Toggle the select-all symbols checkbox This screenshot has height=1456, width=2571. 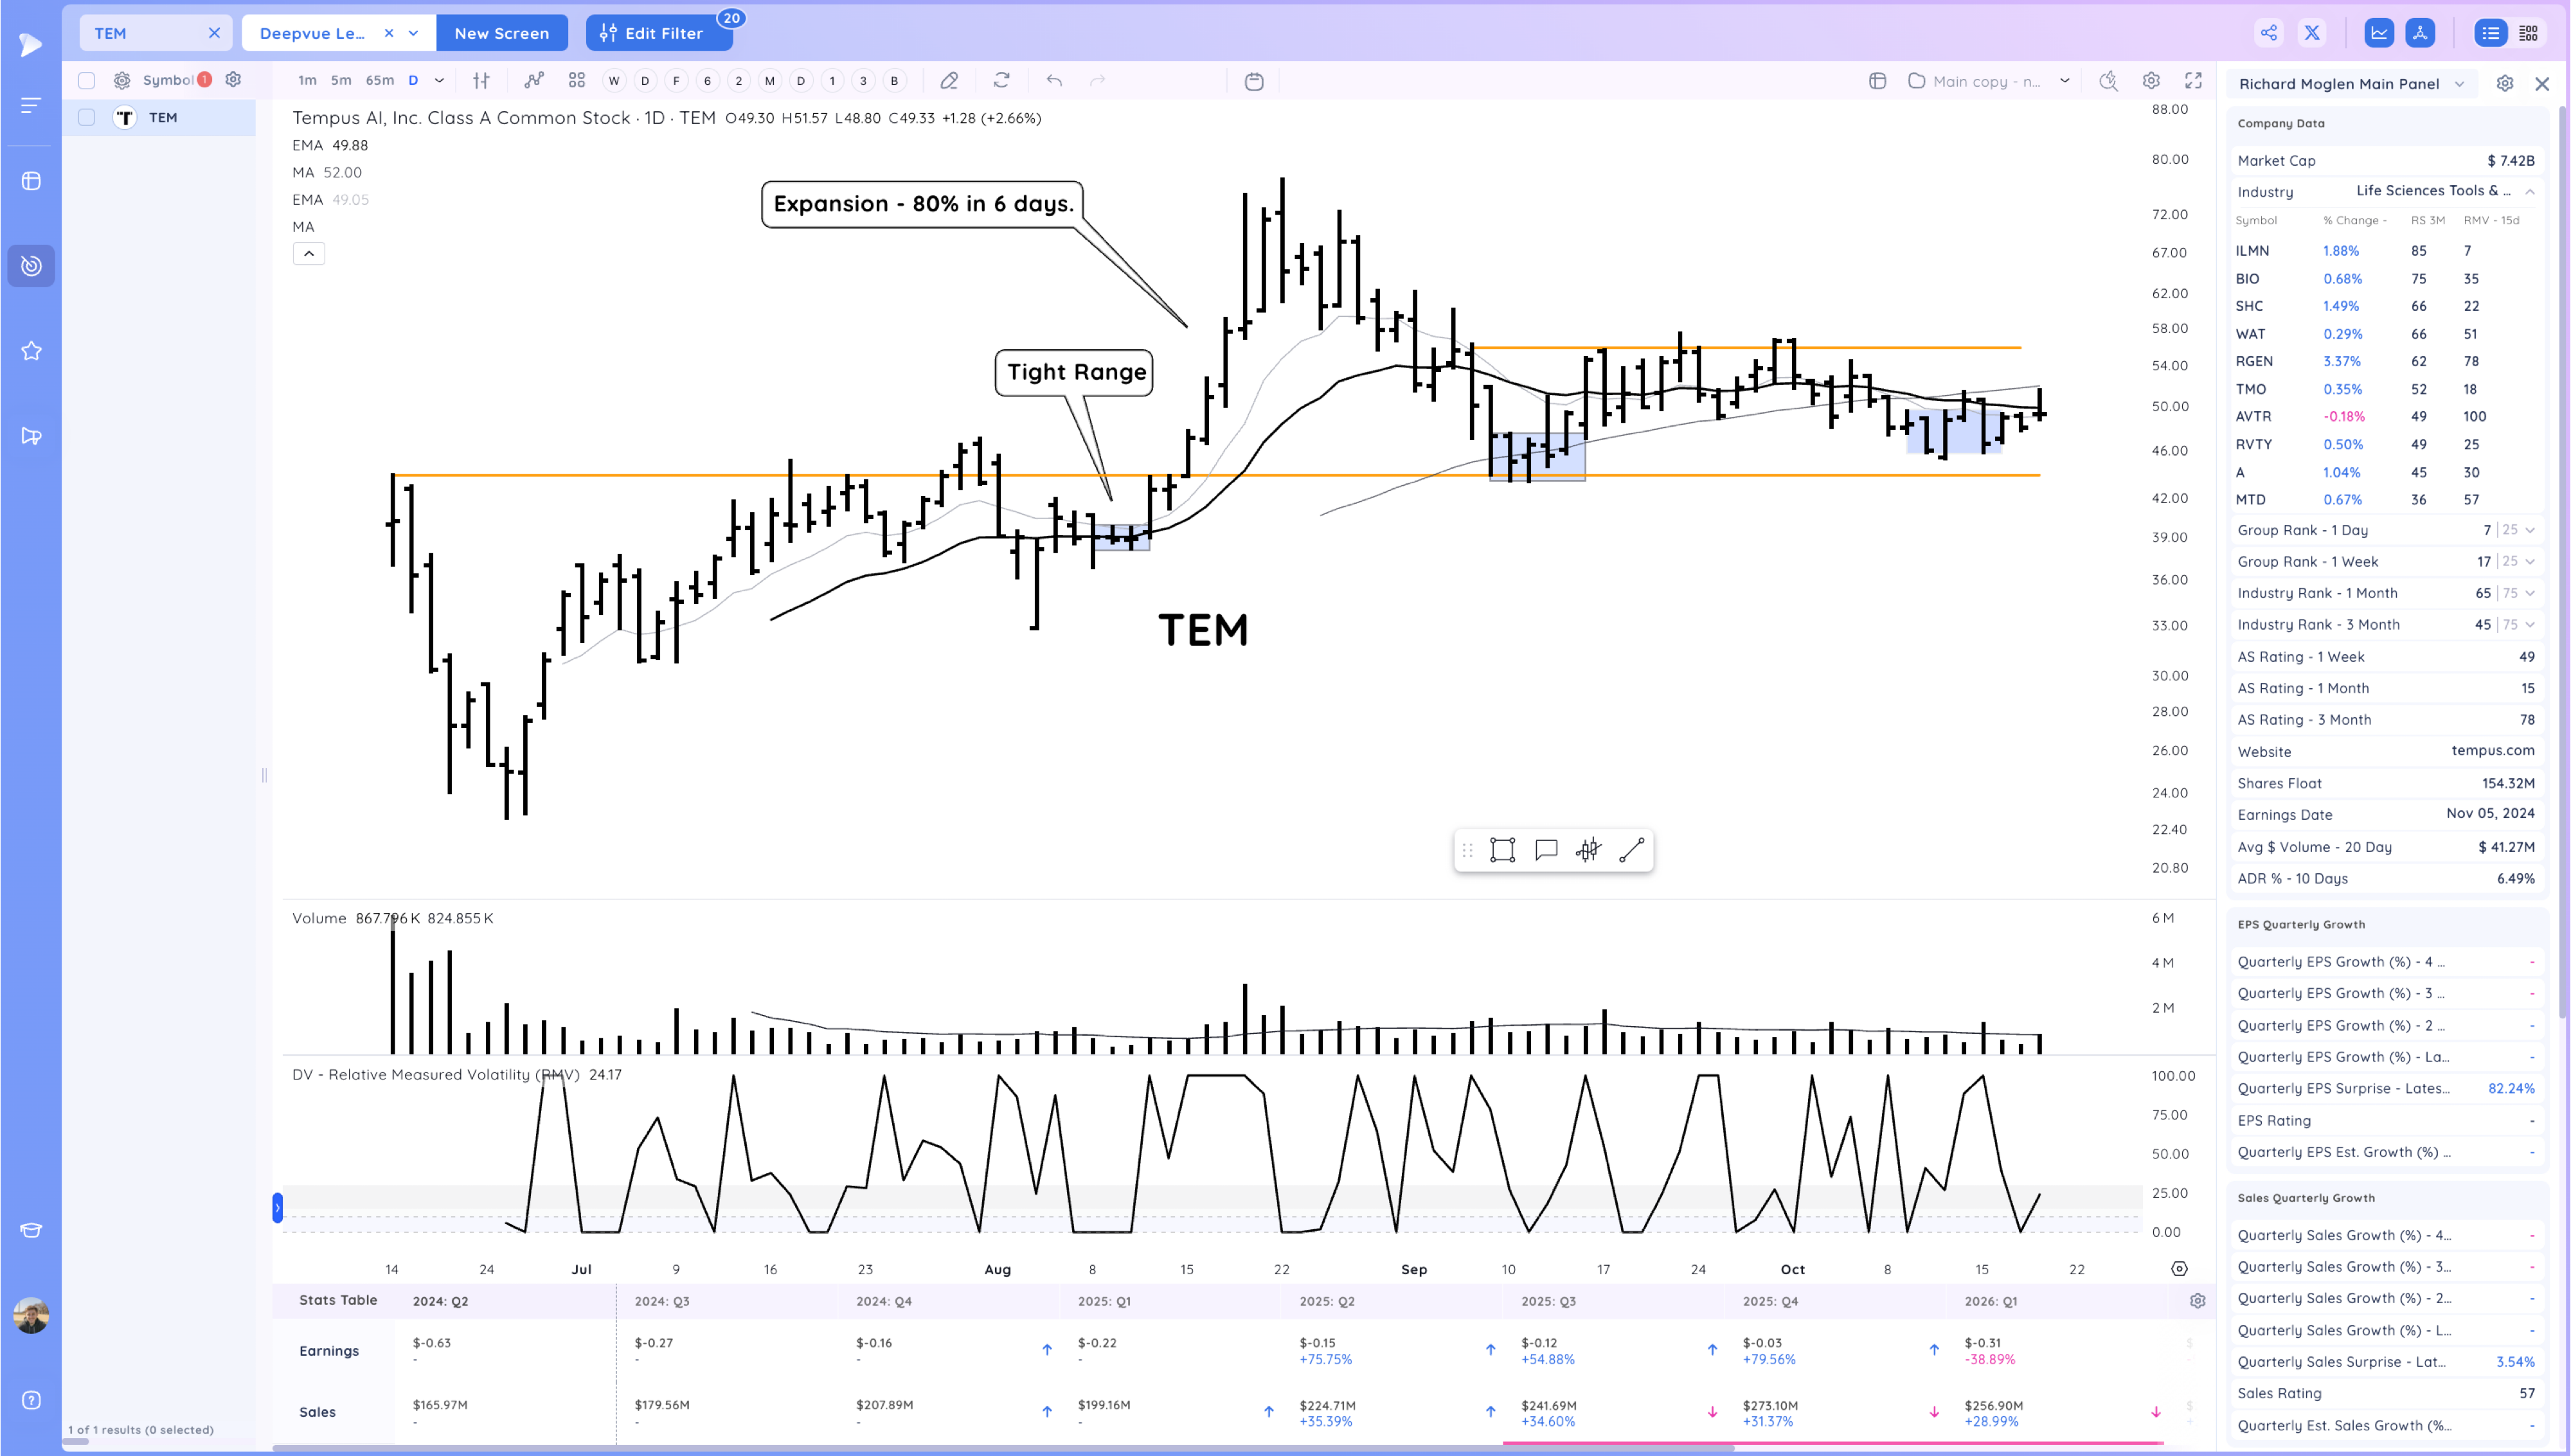point(87,80)
